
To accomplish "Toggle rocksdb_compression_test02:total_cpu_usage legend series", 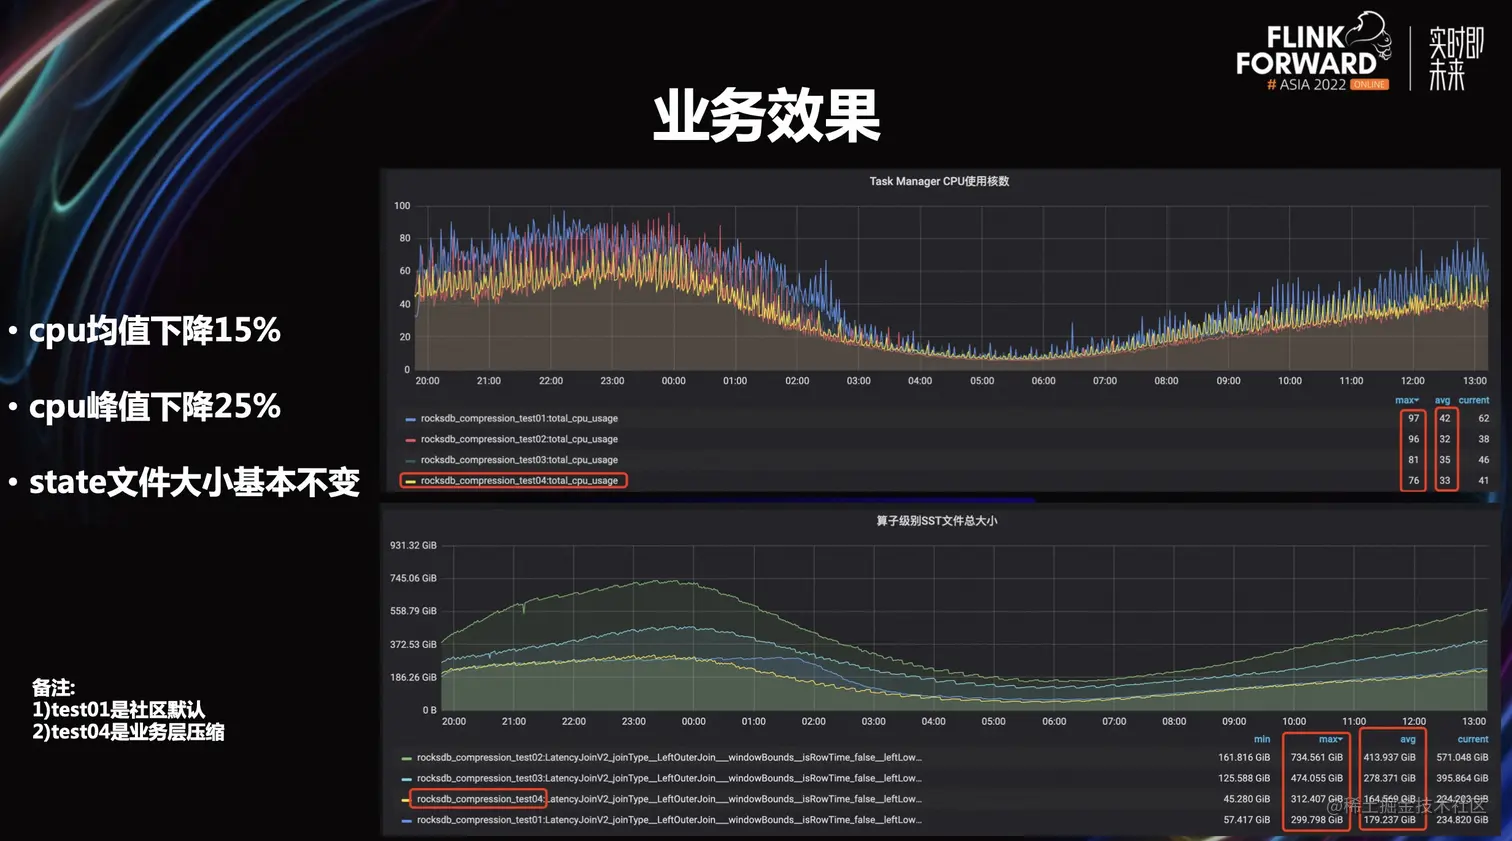I will pos(519,439).
